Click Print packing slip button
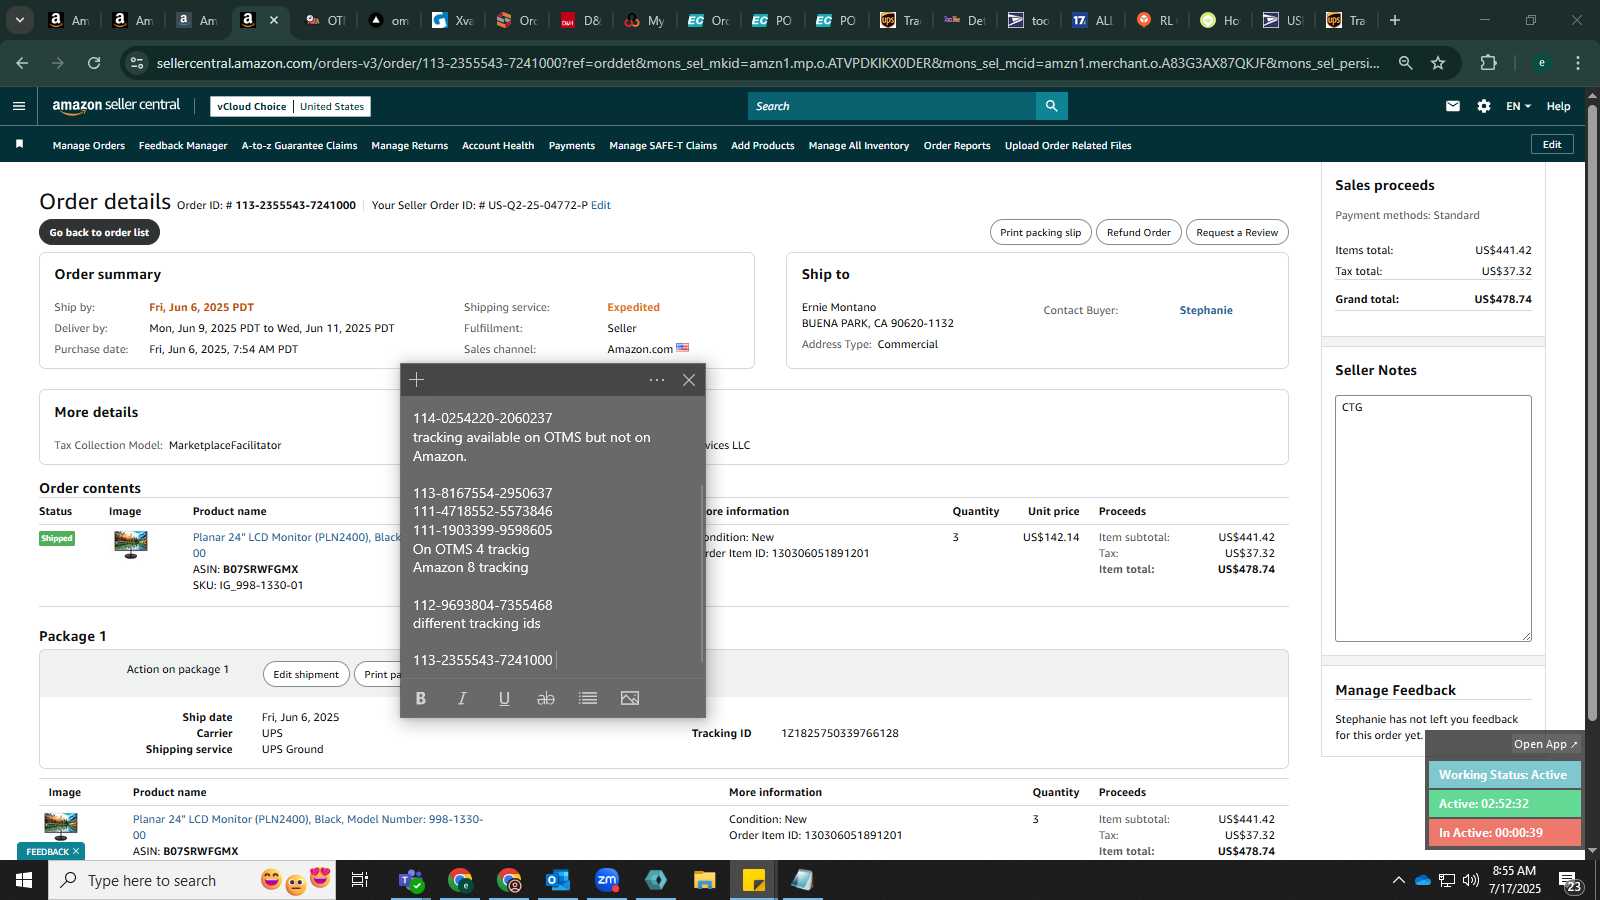Viewport: 1600px width, 900px height. [1040, 232]
